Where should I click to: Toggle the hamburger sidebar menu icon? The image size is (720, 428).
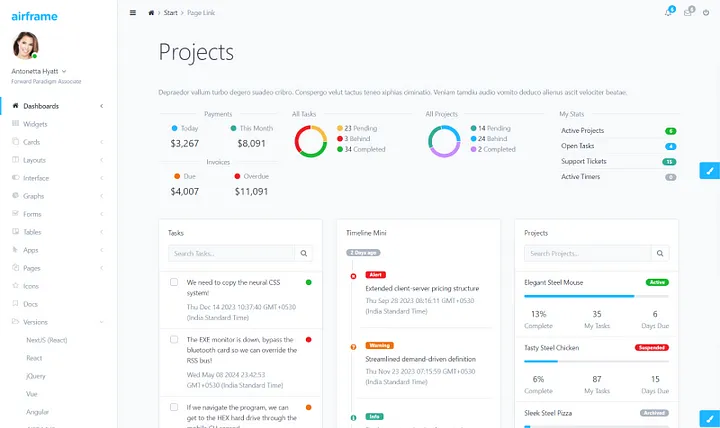point(133,13)
